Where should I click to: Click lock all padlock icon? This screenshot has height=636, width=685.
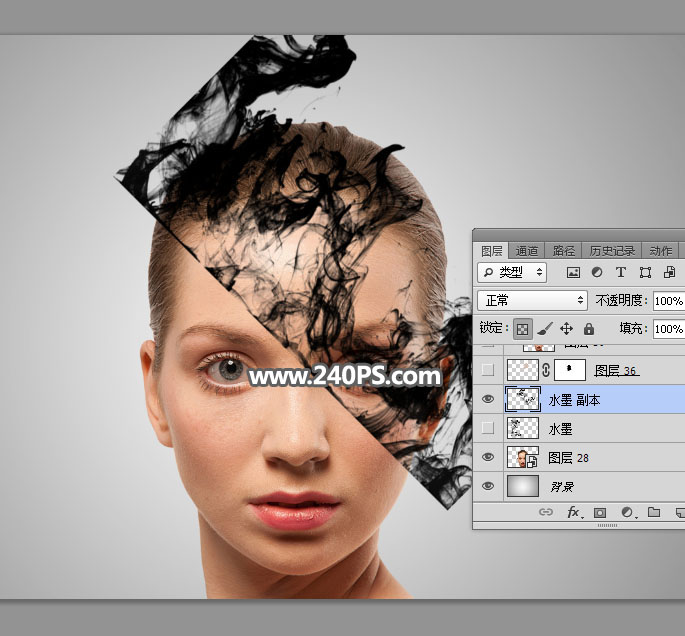point(589,329)
